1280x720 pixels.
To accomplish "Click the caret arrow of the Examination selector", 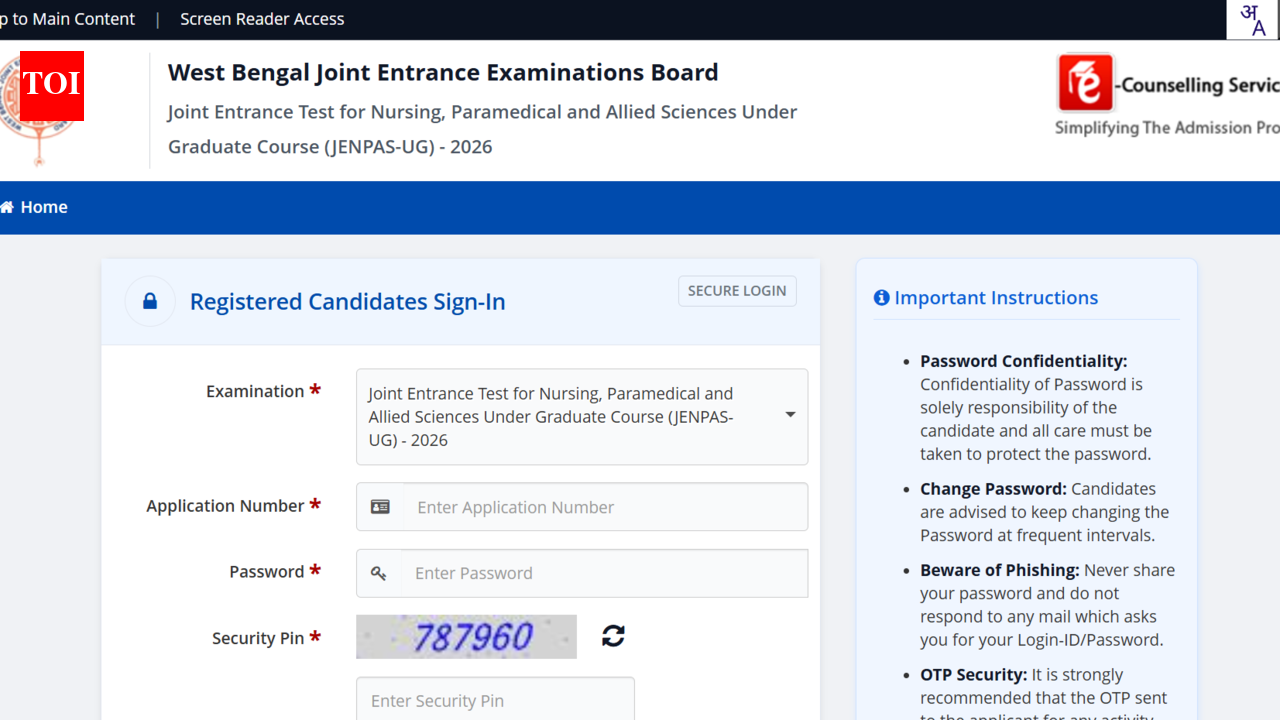I will click(790, 415).
